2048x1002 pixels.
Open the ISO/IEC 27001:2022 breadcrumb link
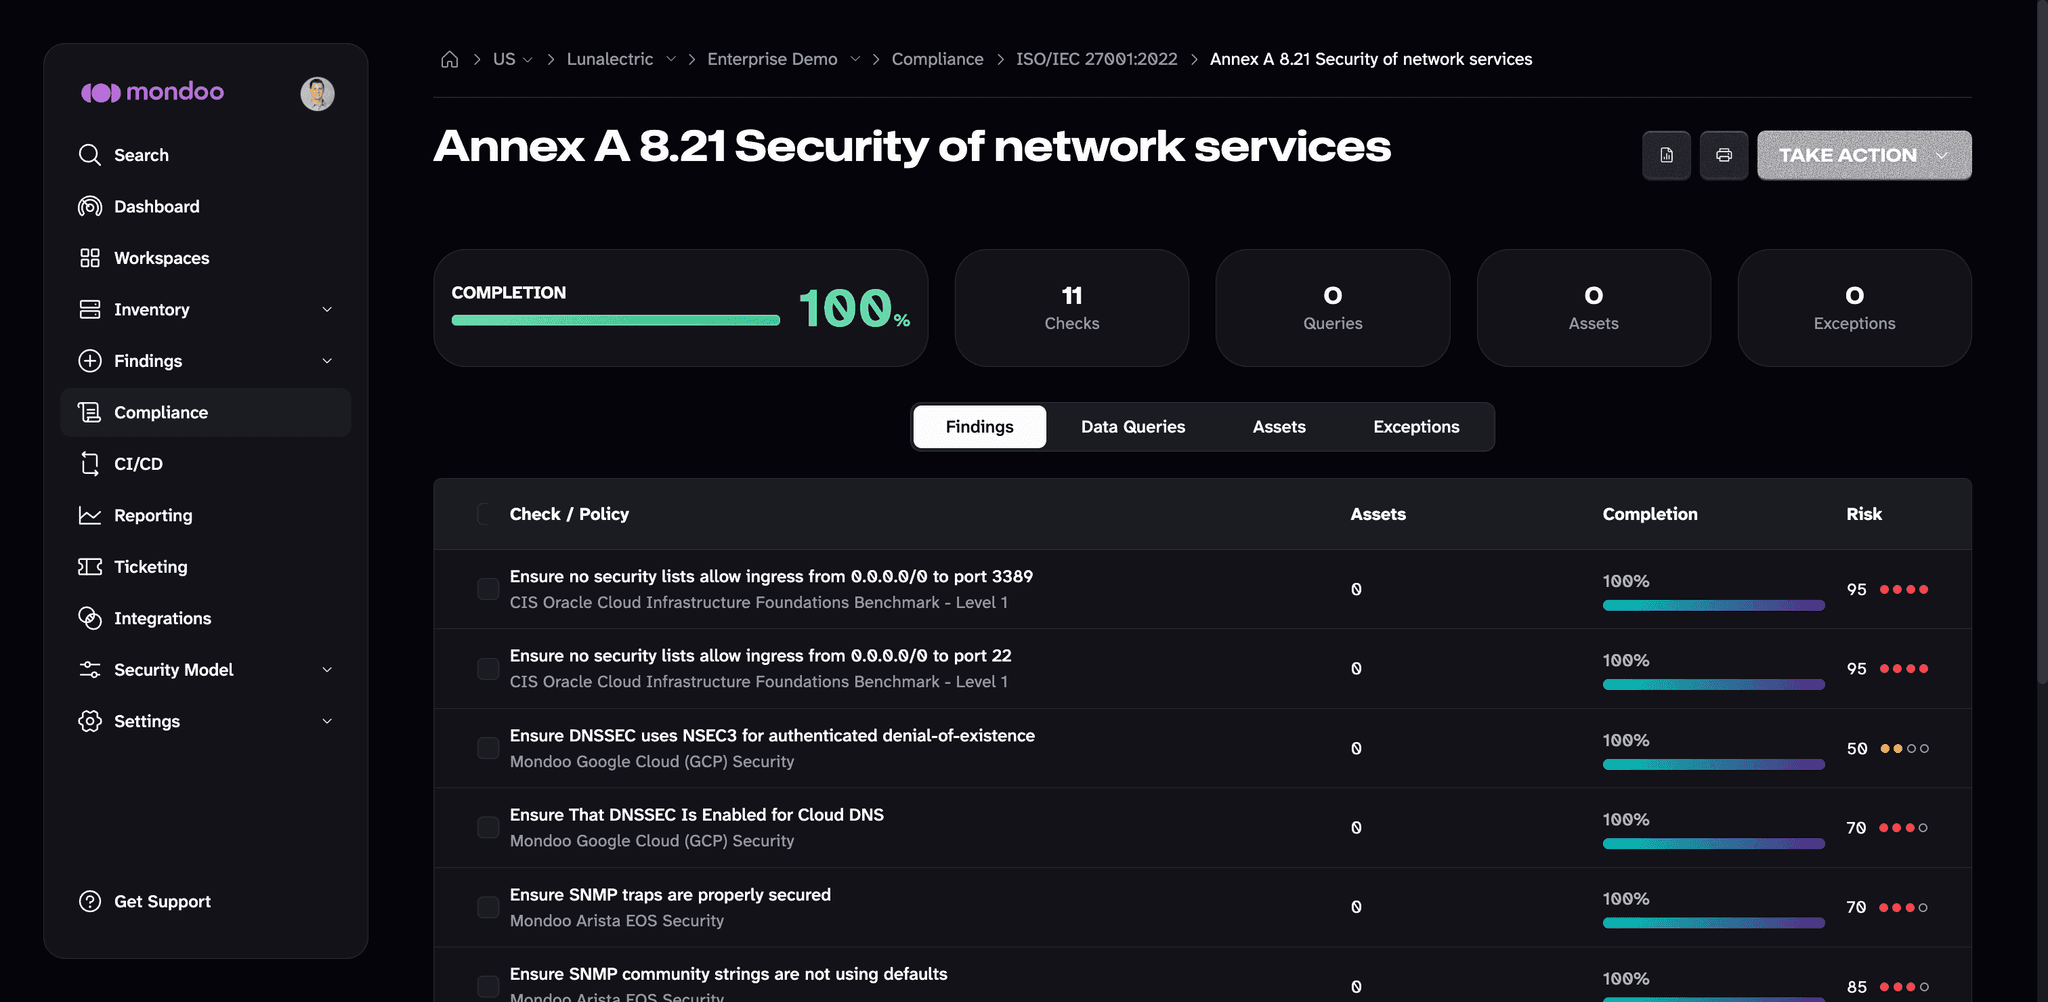[1097, 59]
